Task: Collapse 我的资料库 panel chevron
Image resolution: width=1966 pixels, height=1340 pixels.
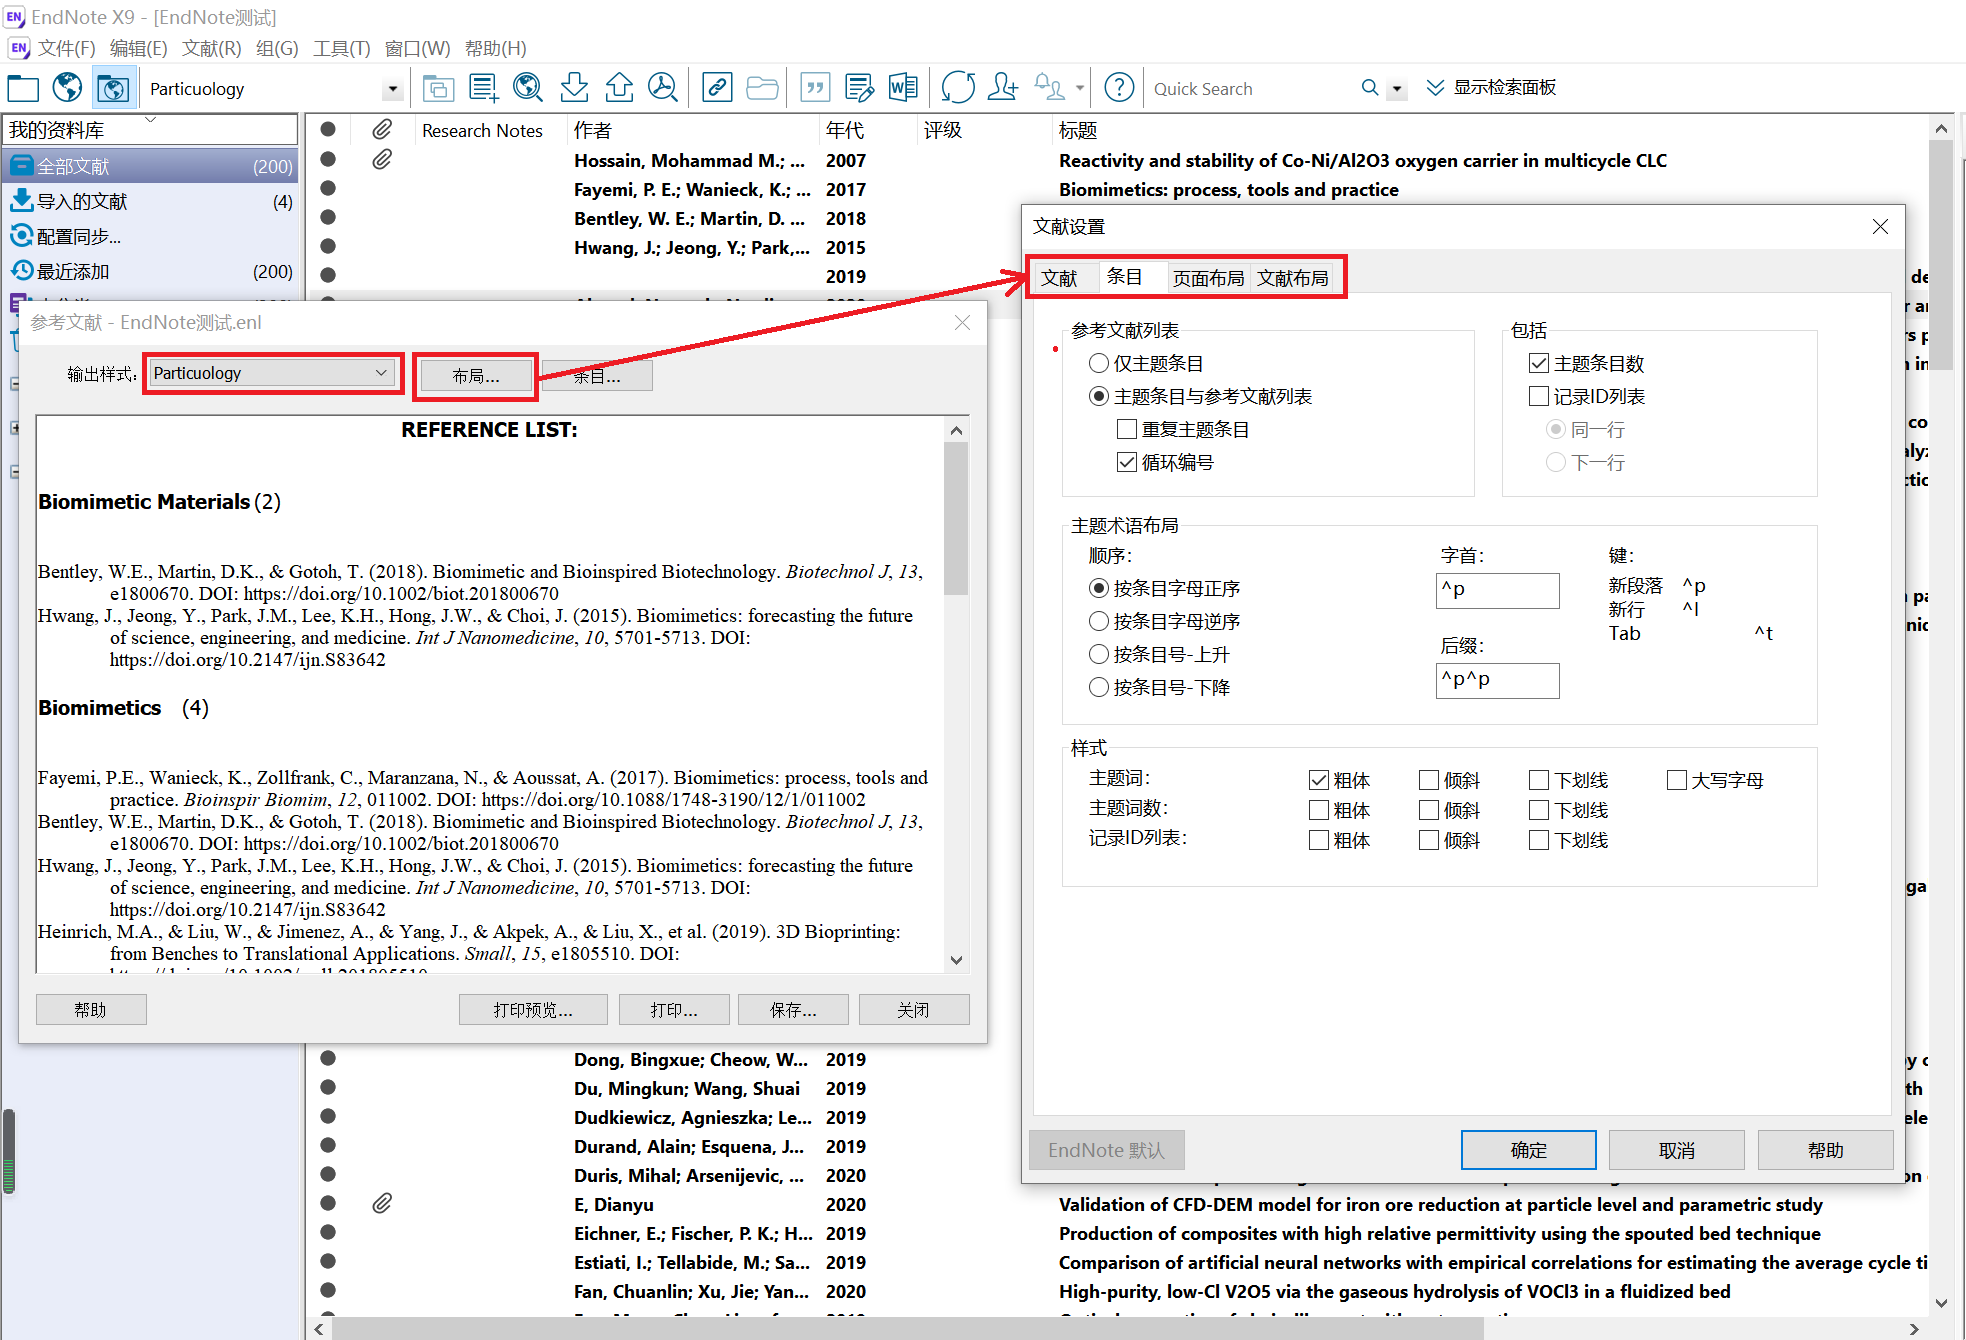Action: coord(151,120)
